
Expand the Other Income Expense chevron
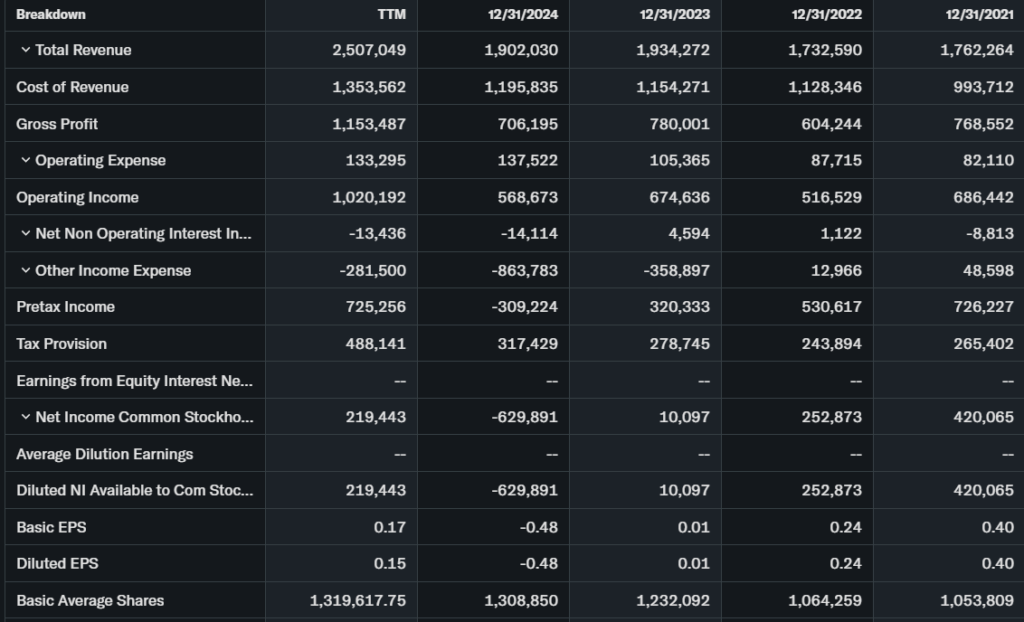tap(24, 271)
